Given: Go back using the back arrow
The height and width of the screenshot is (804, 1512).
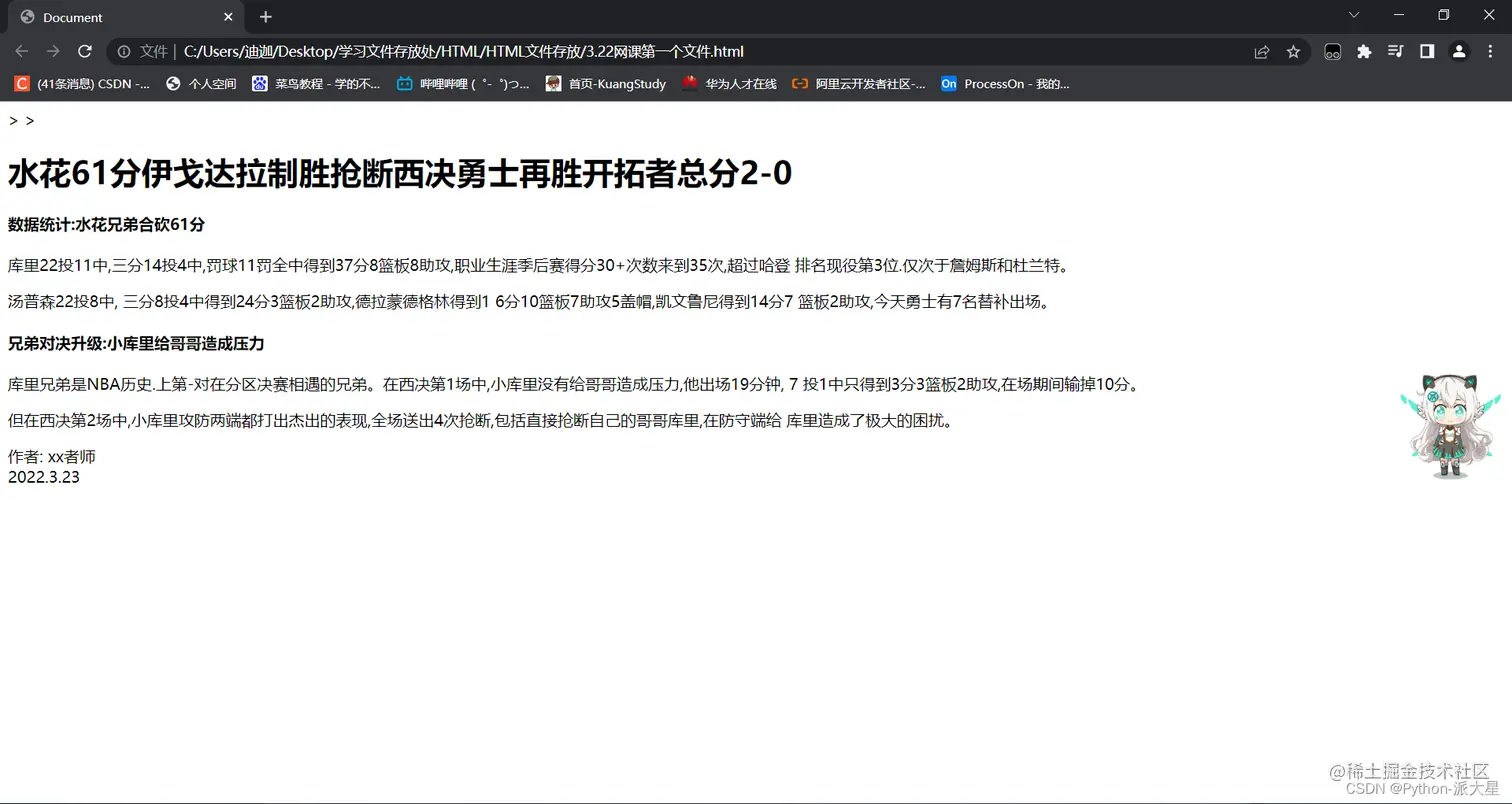Looking at the screenshot, I should click(22, 51).
